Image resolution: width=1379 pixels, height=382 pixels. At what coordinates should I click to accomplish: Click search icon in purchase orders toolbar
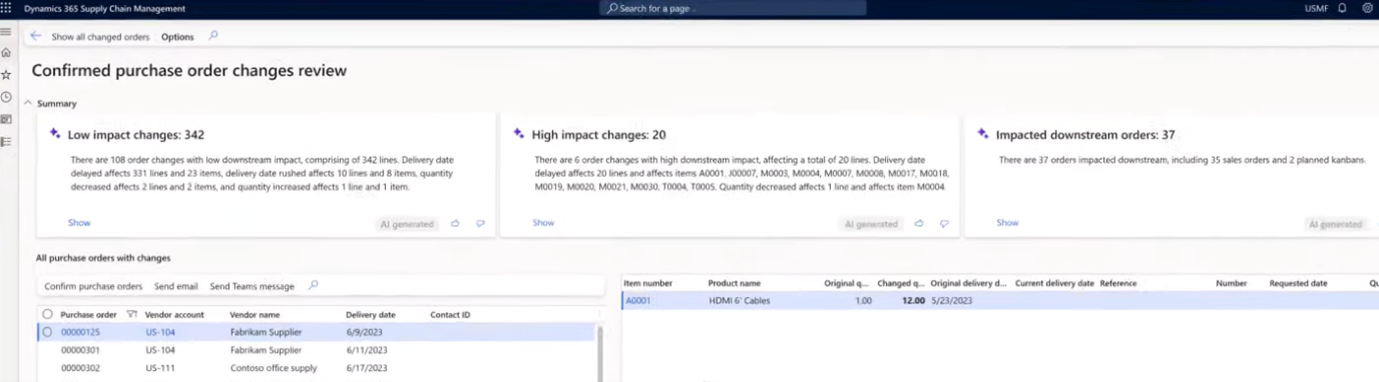tap(313, 285)
